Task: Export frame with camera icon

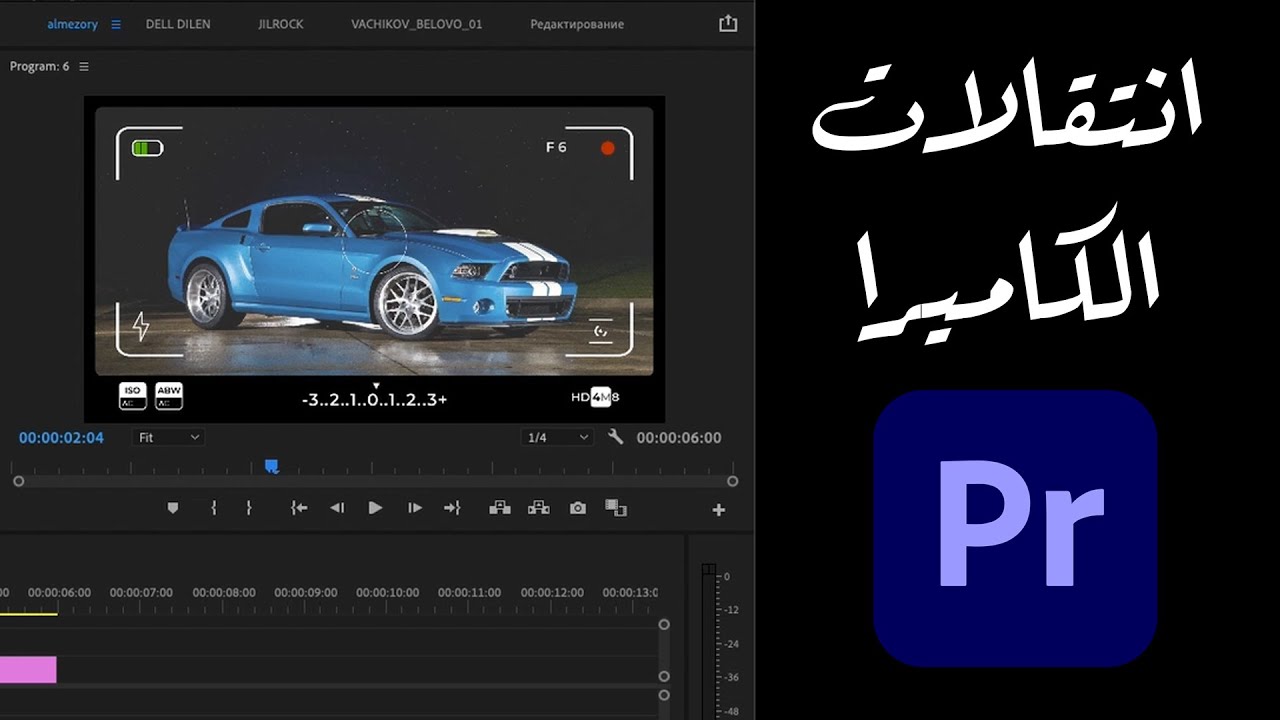Action: [x=578, y=508]
